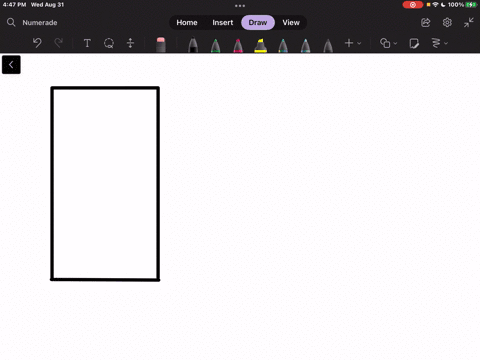This screenshot has width=480, height=360.
Task: Click the Numerade notebook title
Action: 40,23
